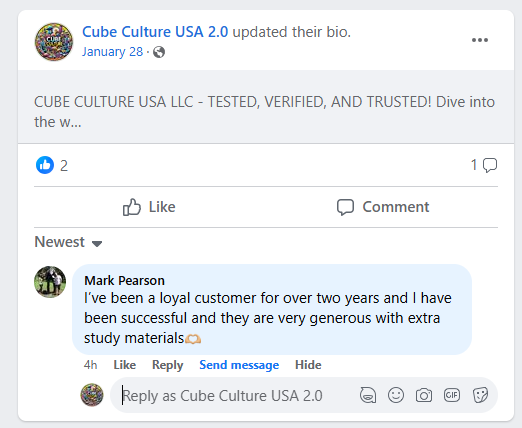Hide Mark Pearson's comment
The image size is (522, 428).
pos(308,365)
